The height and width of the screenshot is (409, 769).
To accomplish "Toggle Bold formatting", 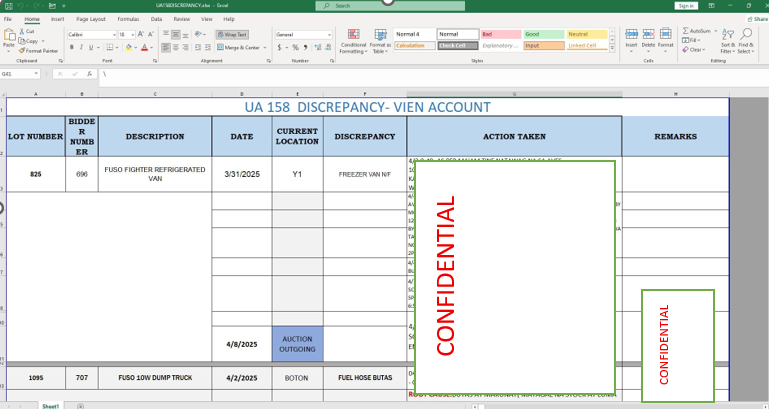I will click(x=72, y=48).
